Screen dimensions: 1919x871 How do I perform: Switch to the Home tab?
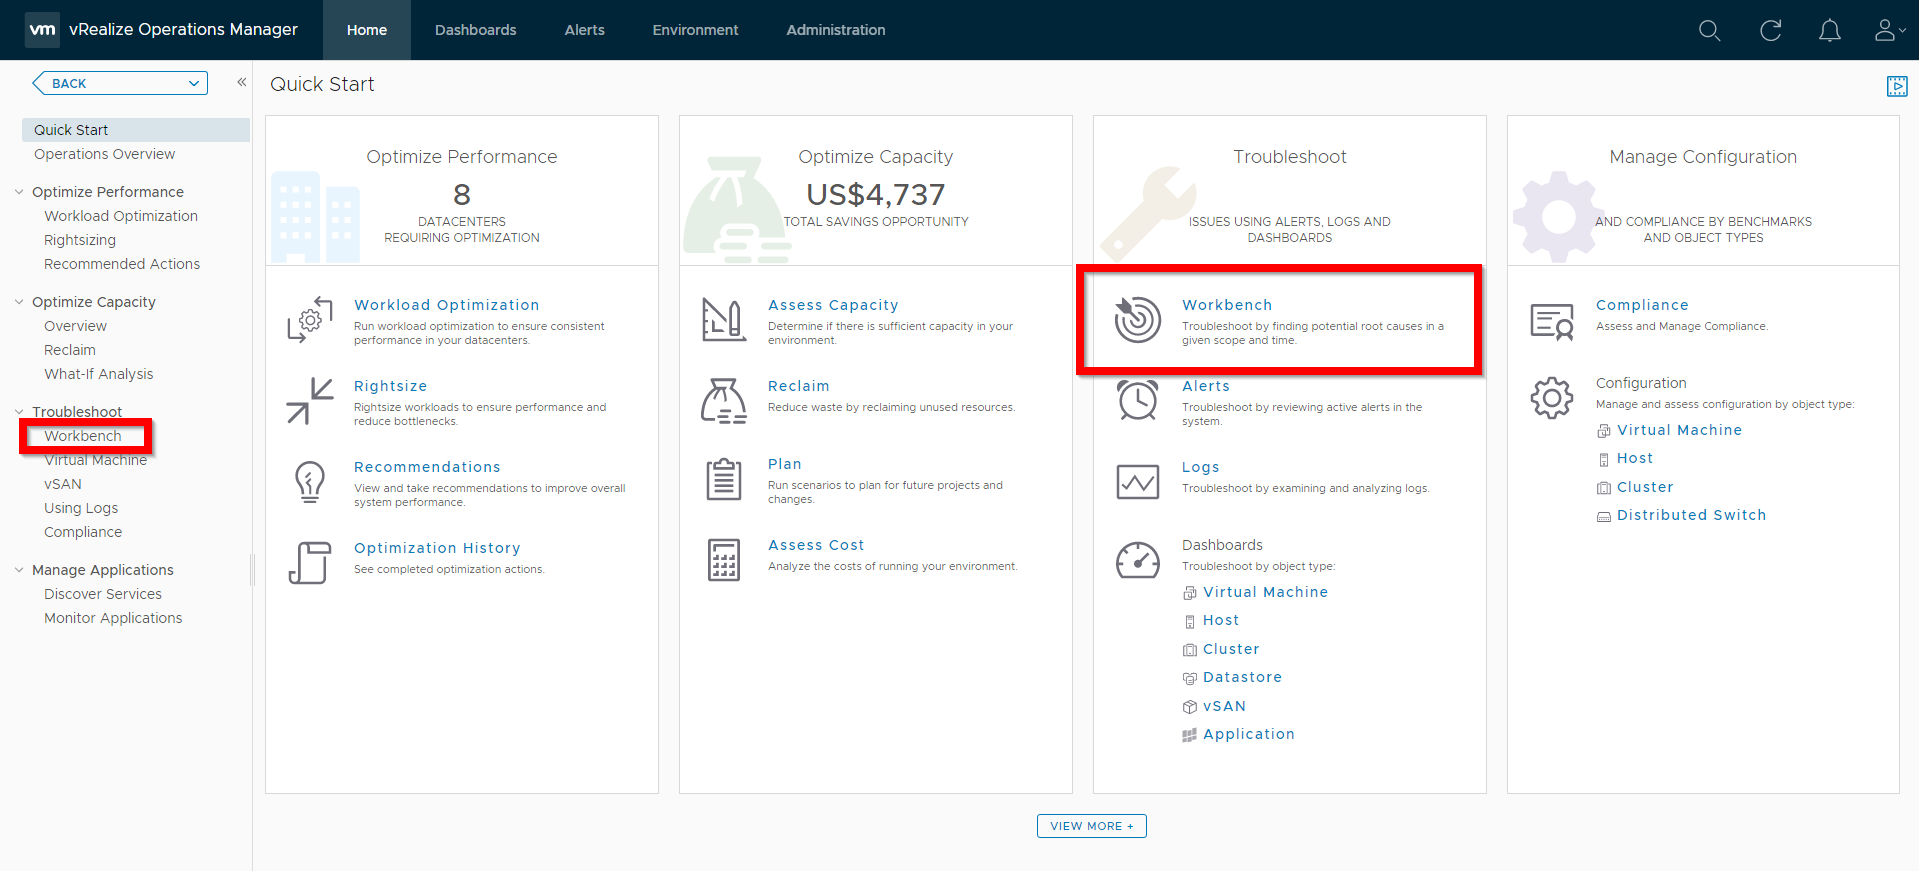tap(367, 30)
